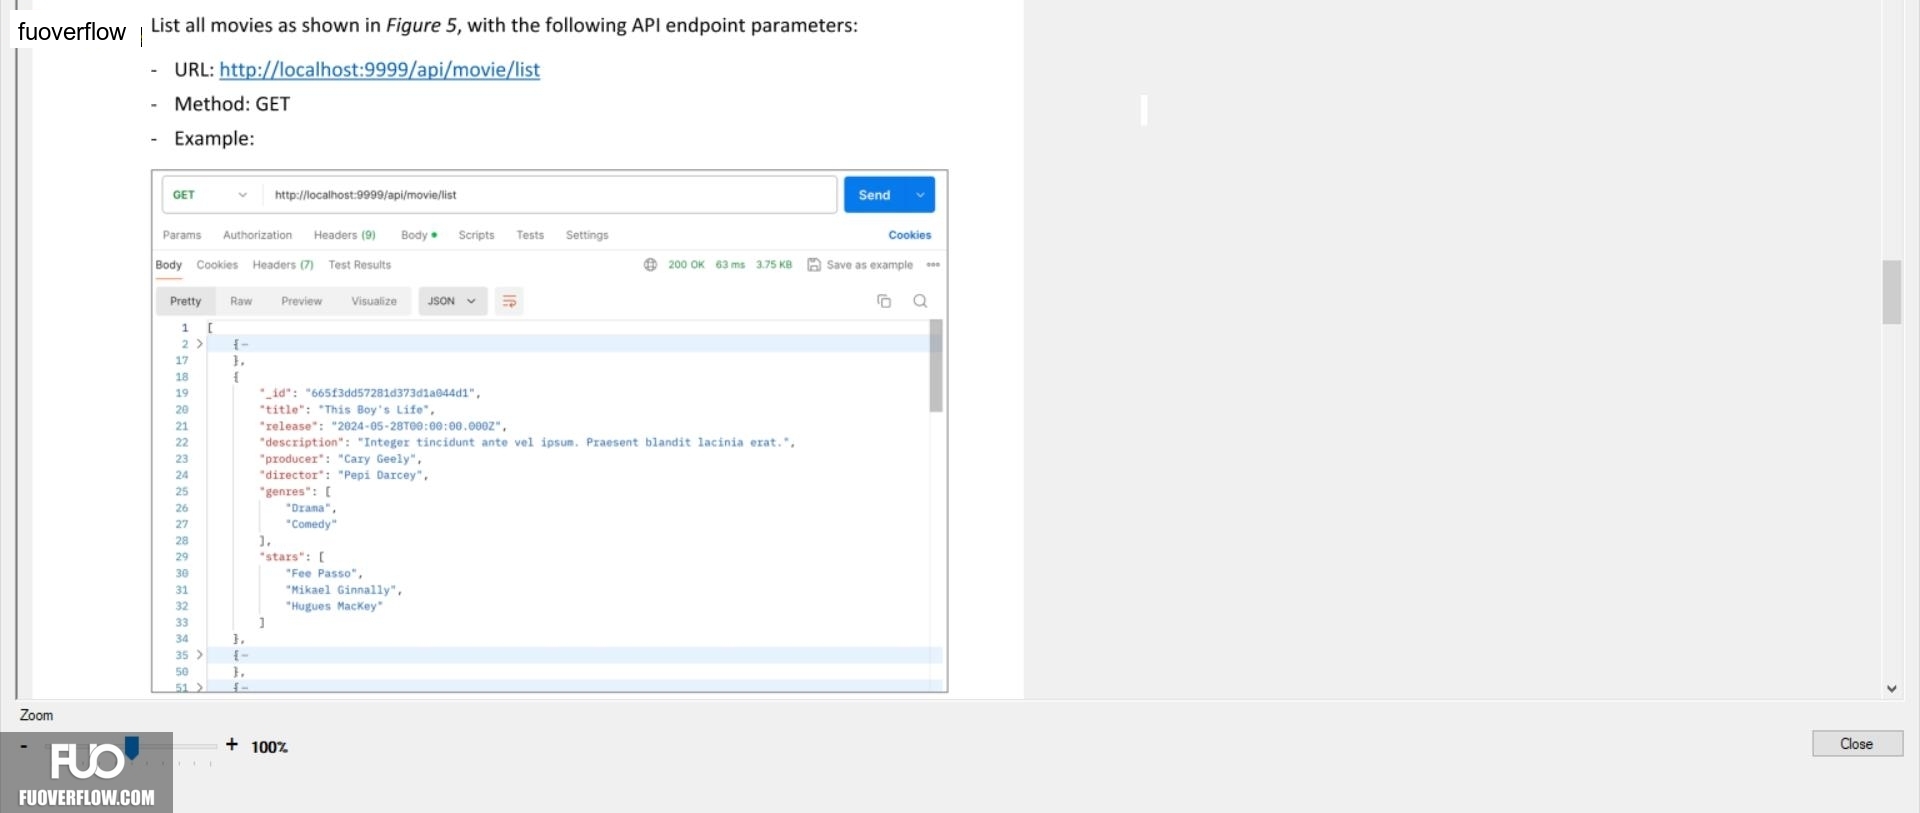
Task: Click the Zoom slider handle
Action: tap(131, 747)
